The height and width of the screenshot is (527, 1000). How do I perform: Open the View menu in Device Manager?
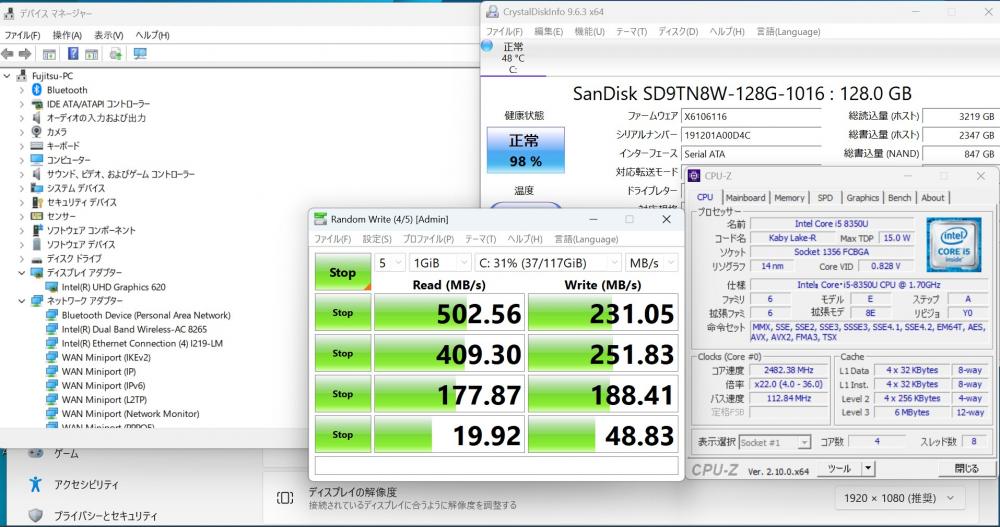(109, 35)
